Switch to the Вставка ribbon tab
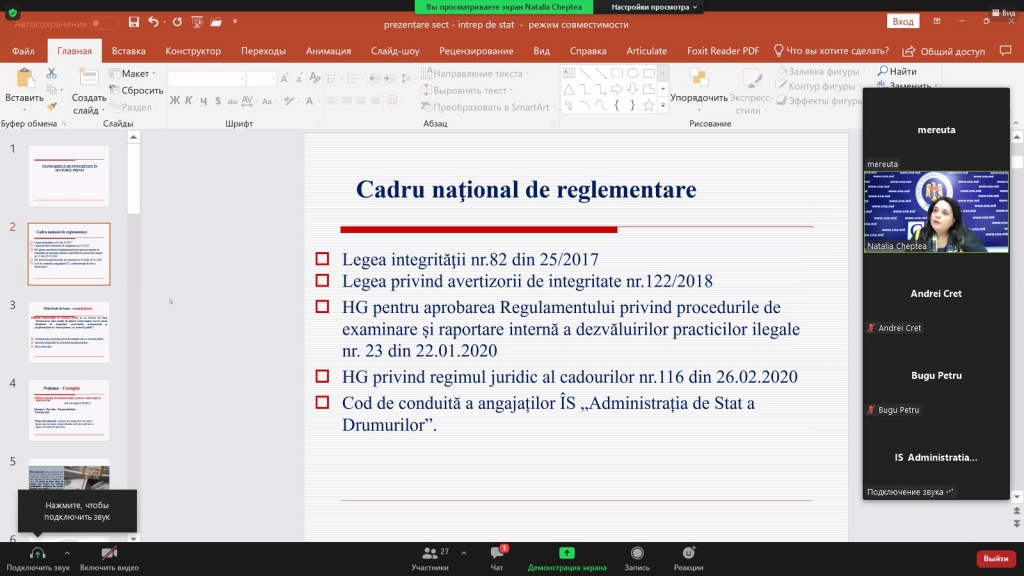 128,51
